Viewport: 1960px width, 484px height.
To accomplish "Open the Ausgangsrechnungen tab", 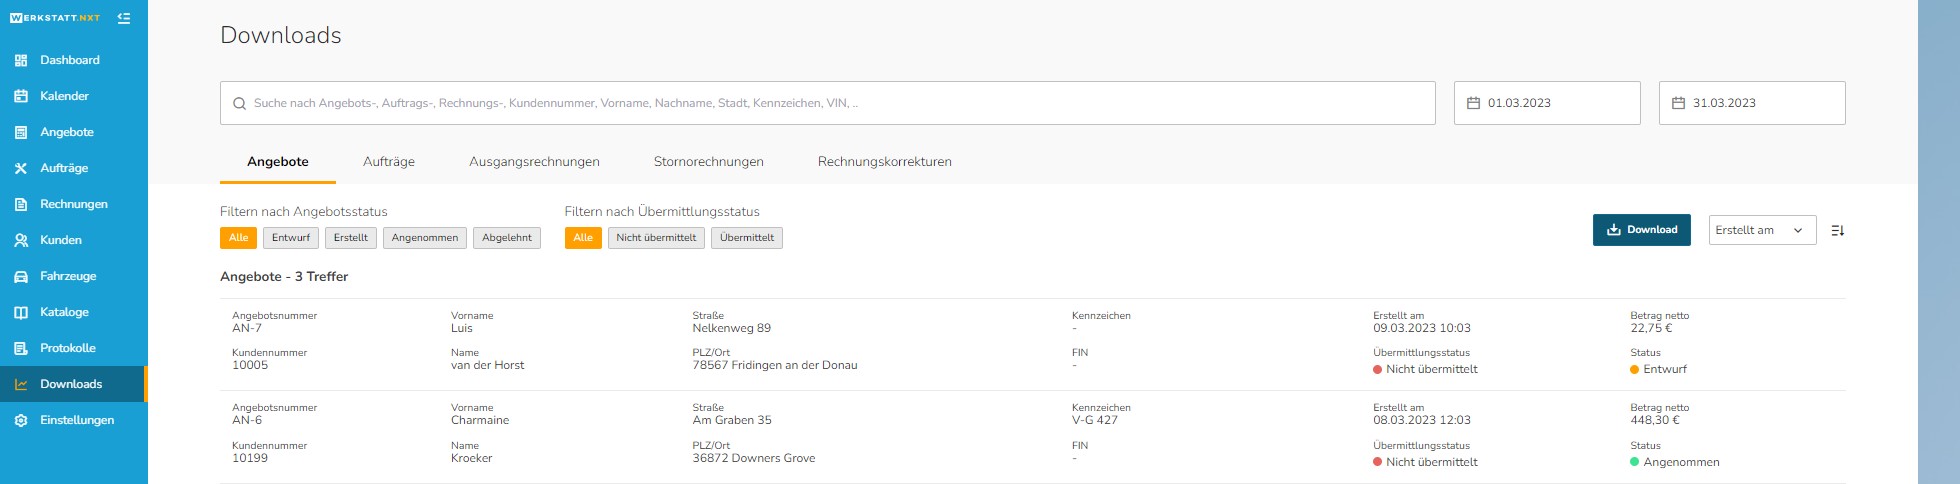I will 534,162.
